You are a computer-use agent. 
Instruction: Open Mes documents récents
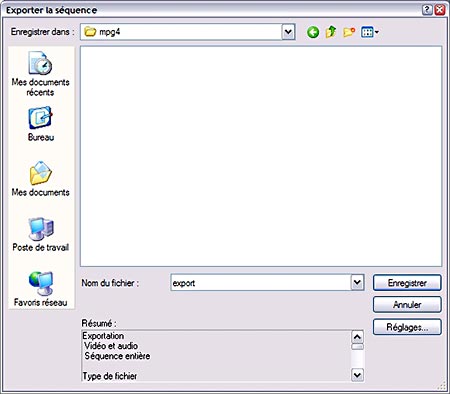point(40,74)
